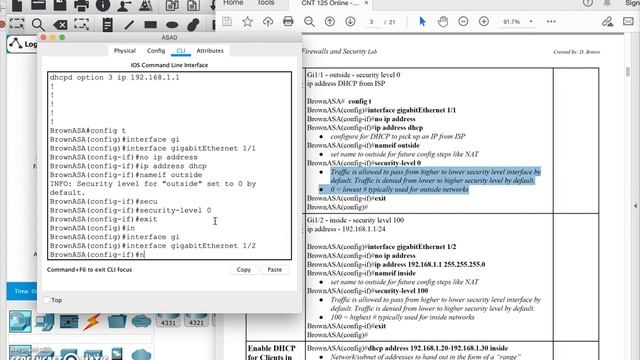Zoom out the PDF with the minus button
The width and height of the screenshot is (640, 360).
463,21
